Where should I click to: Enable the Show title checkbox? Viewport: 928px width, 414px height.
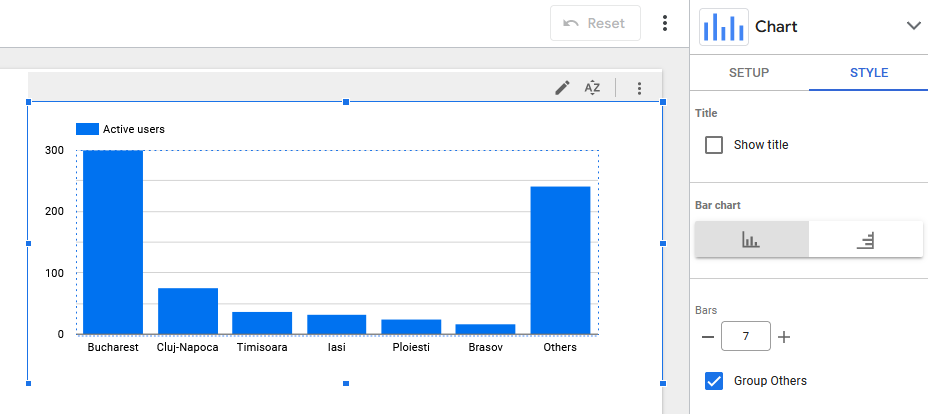[x=714, y=145]
